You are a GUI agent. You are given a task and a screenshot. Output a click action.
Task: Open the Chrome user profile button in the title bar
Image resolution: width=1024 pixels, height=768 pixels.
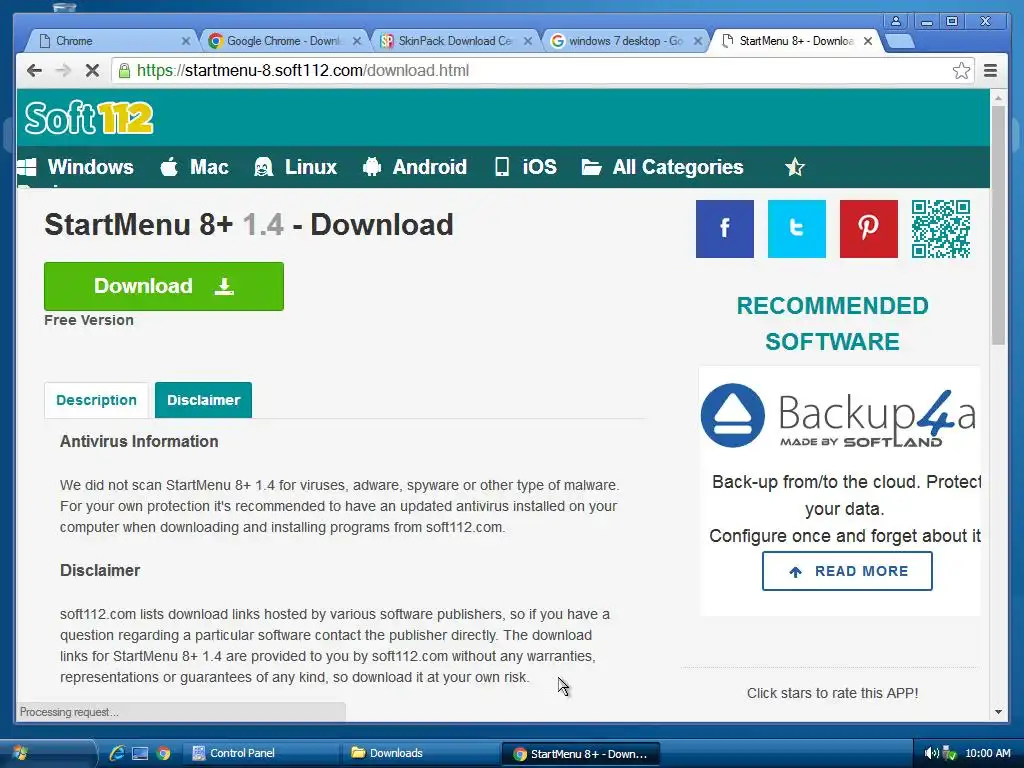[896, 21]
